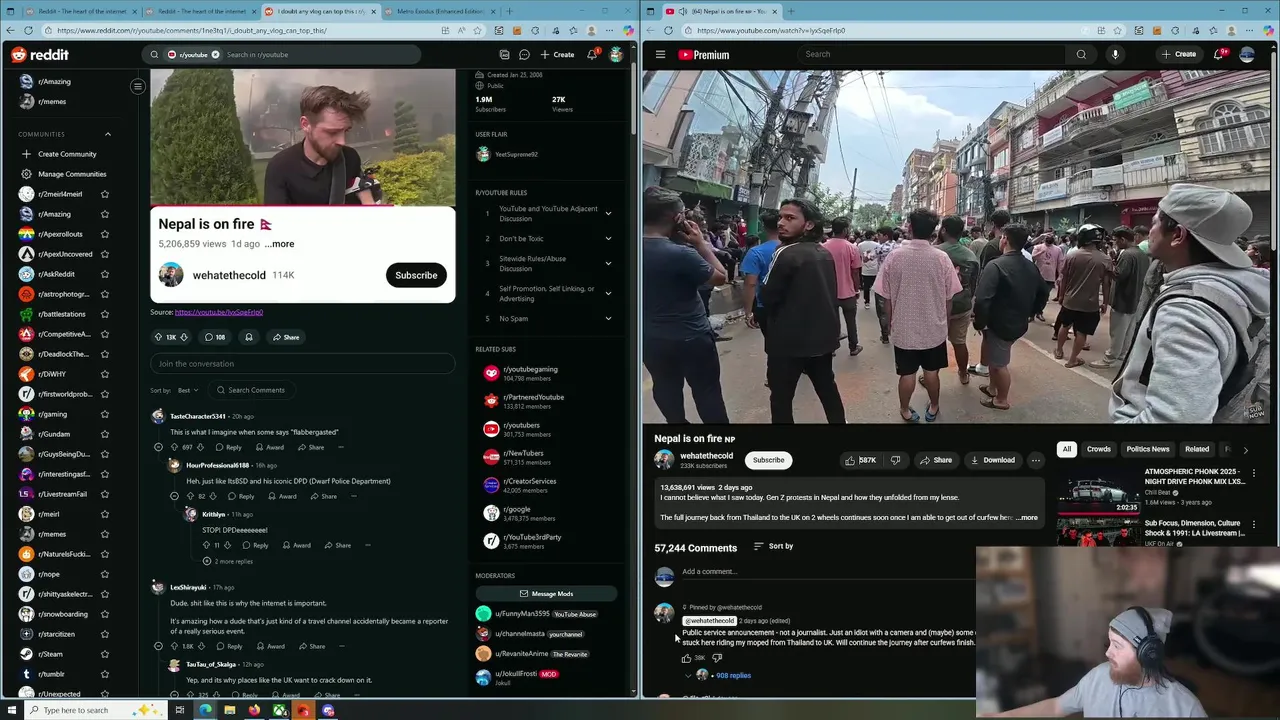Select the Crowds chip filter

[x=1098, y=450]
